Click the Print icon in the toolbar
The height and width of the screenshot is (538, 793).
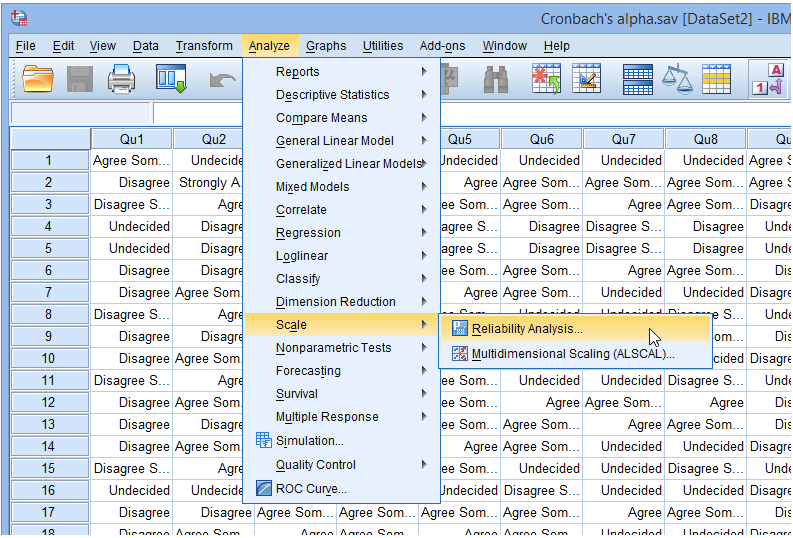point(122,78)
